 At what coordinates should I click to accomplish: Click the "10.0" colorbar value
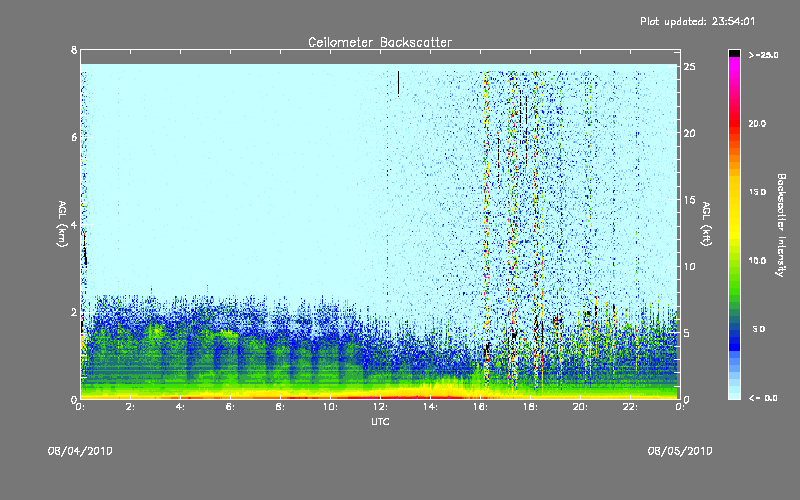coord(757,260)
